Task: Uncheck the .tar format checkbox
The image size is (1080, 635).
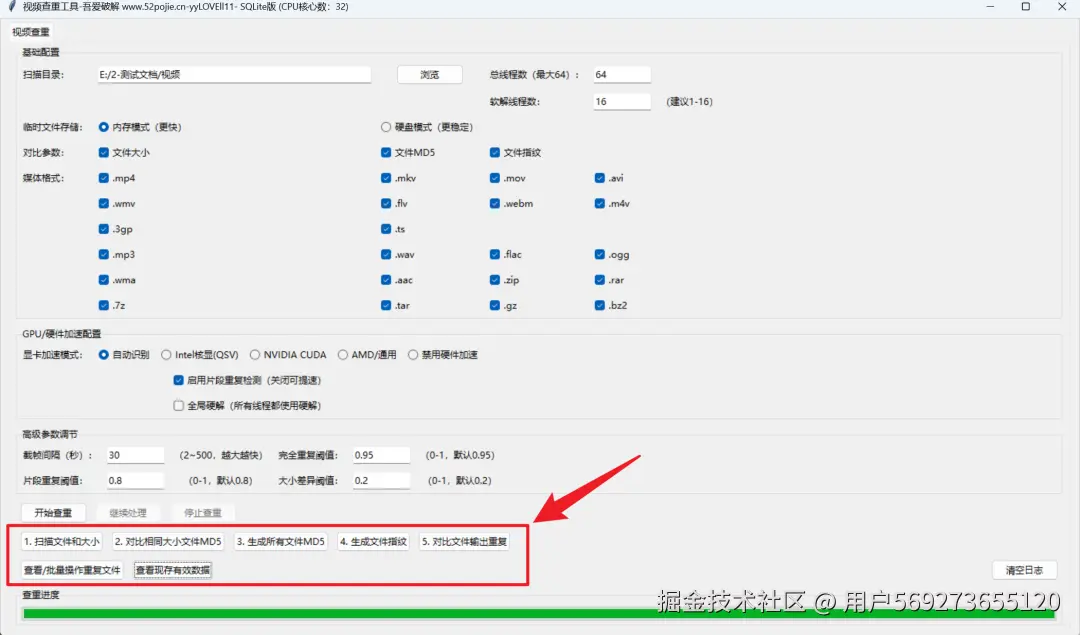Action: (386, 305)
